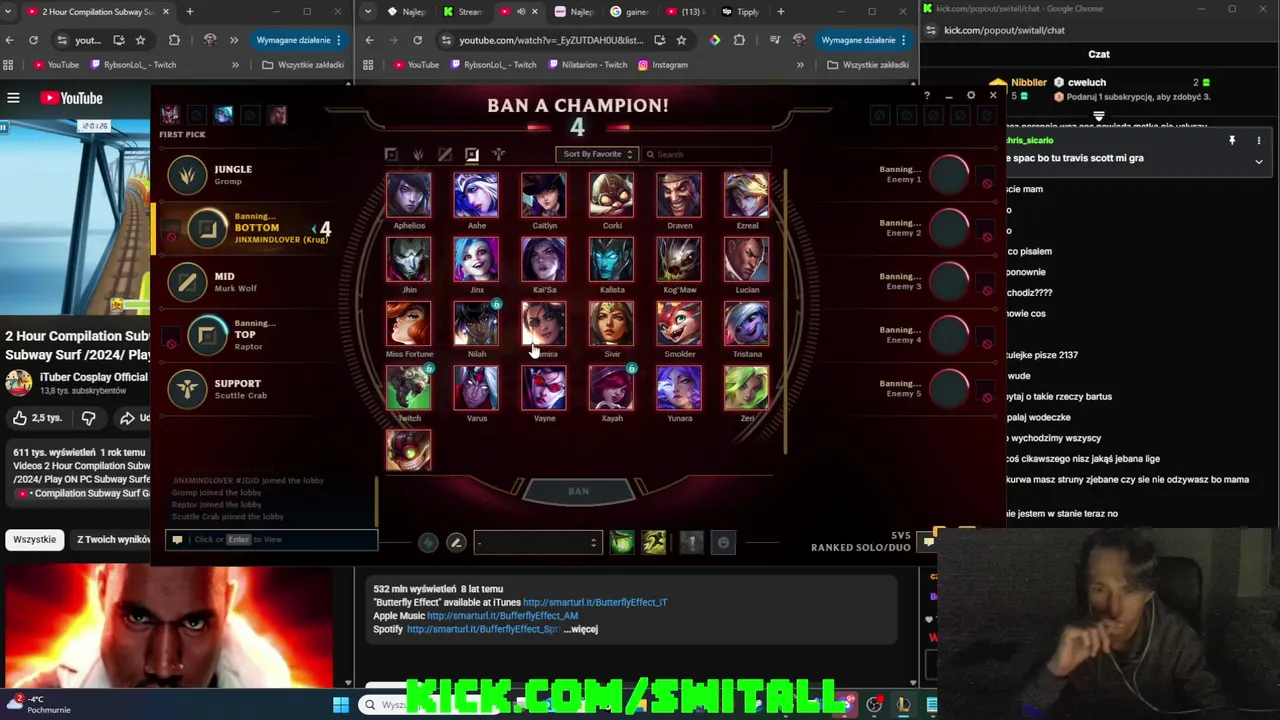Open the emote selector button
The width and height of the screenshot is (1280, 720).
coord(724,542)
